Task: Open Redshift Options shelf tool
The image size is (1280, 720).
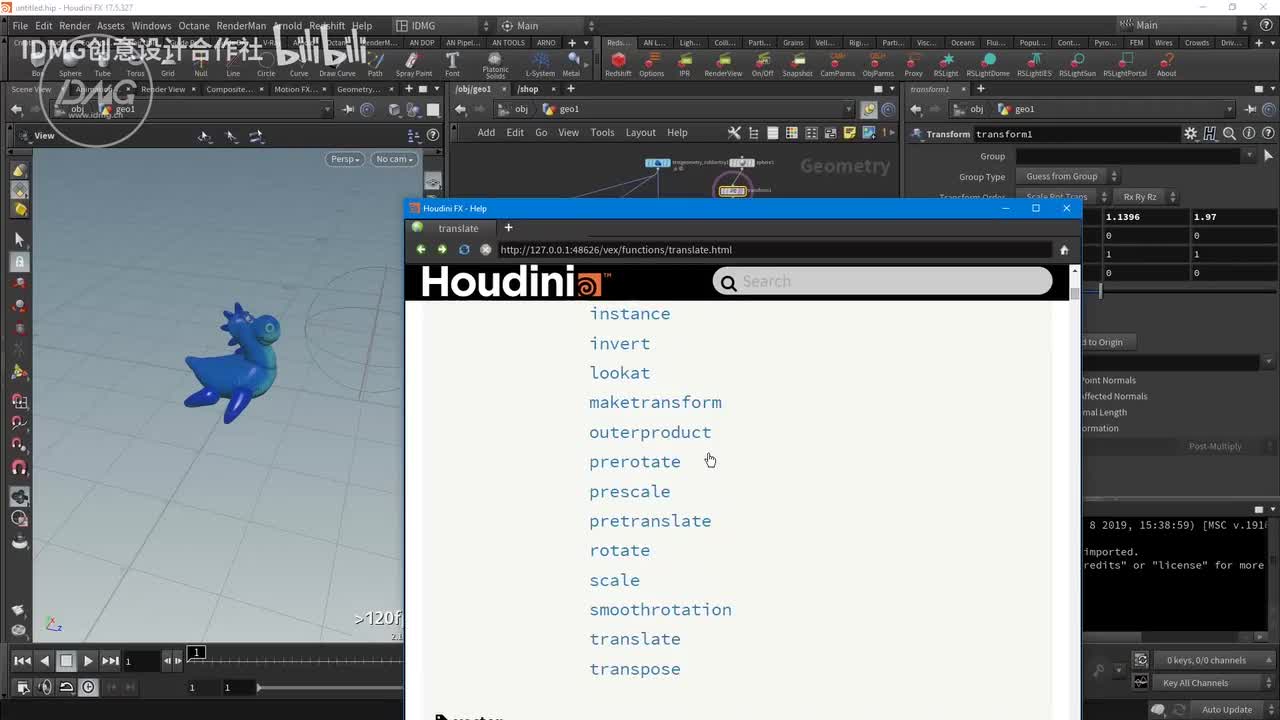Action: tap(651, 64)
